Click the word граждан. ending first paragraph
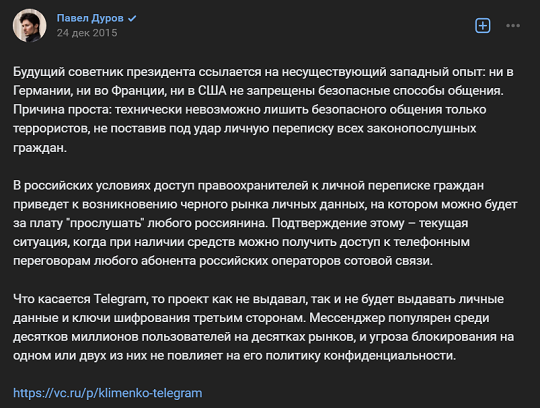The width and height of the screenshot is (540, 408). (x=40, y=148)
